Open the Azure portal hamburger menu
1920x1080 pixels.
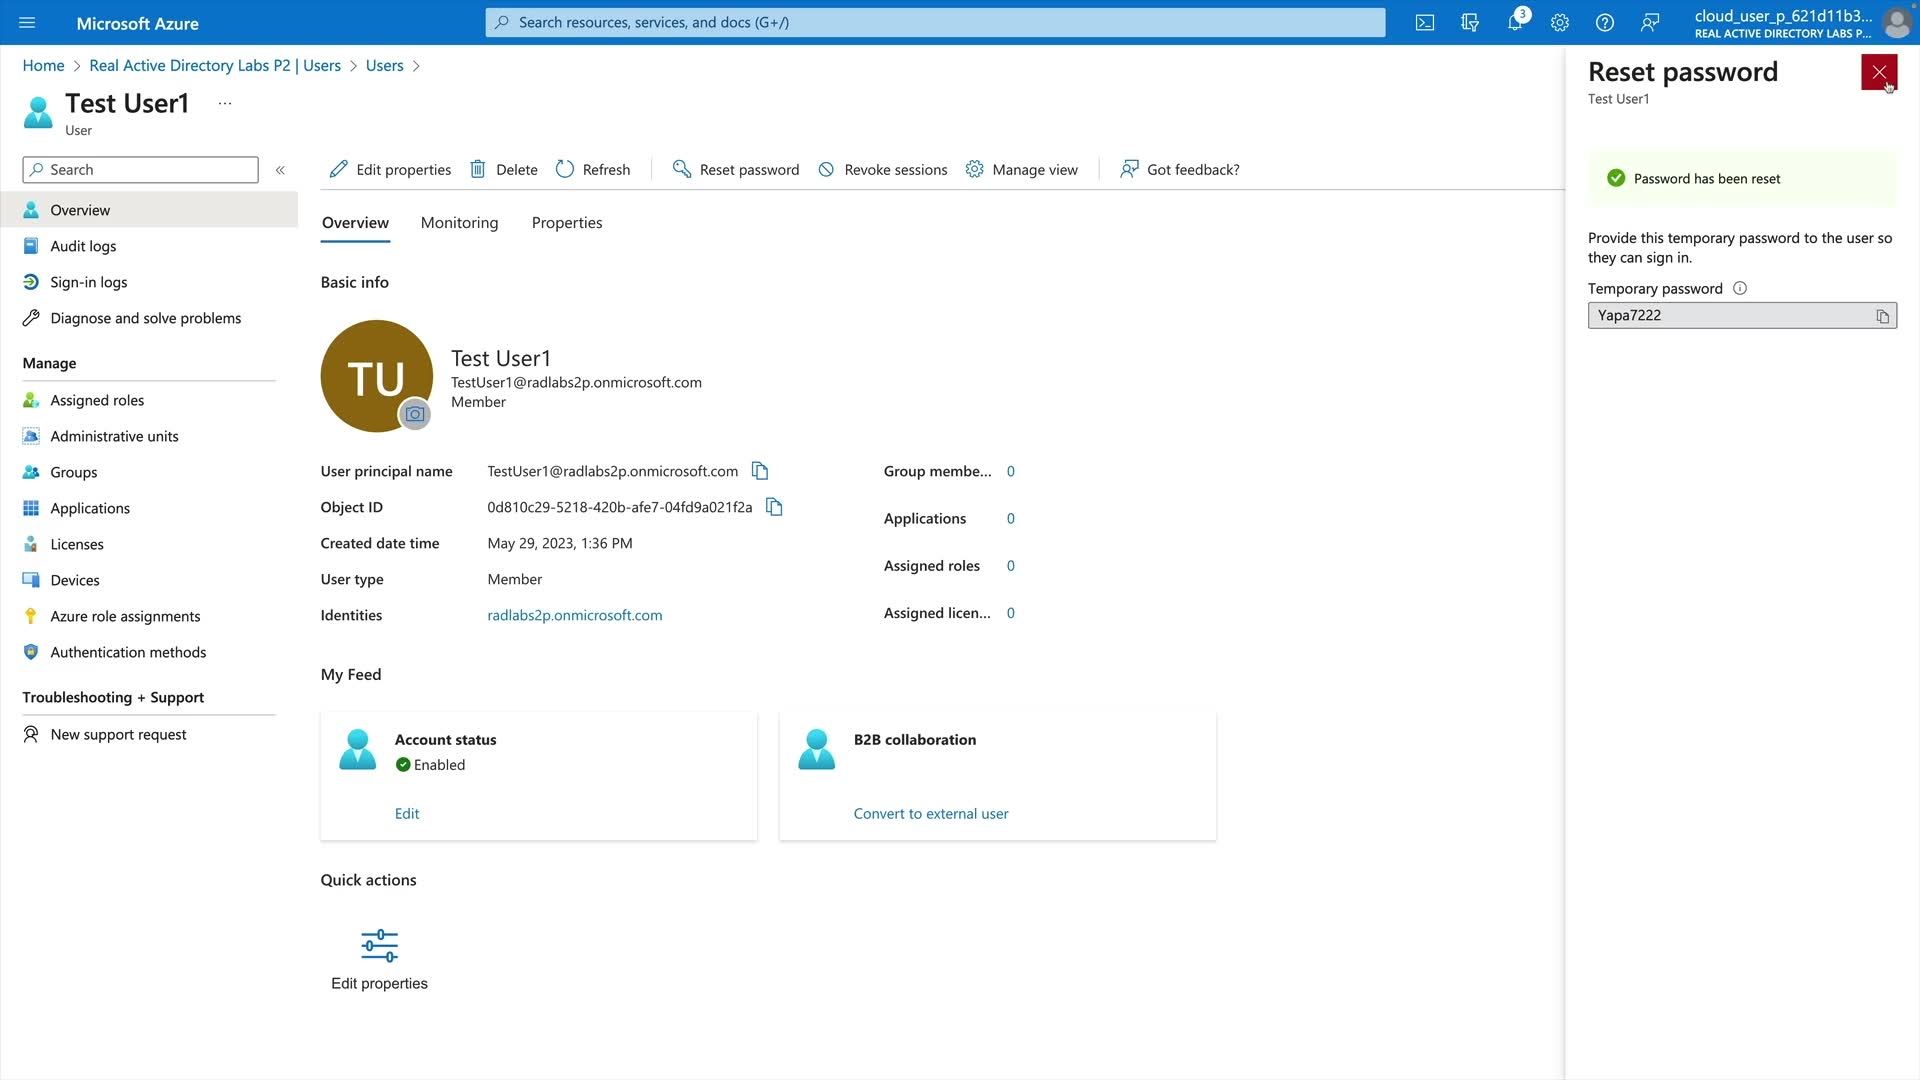pyautogui.click(x=27, y=22)
